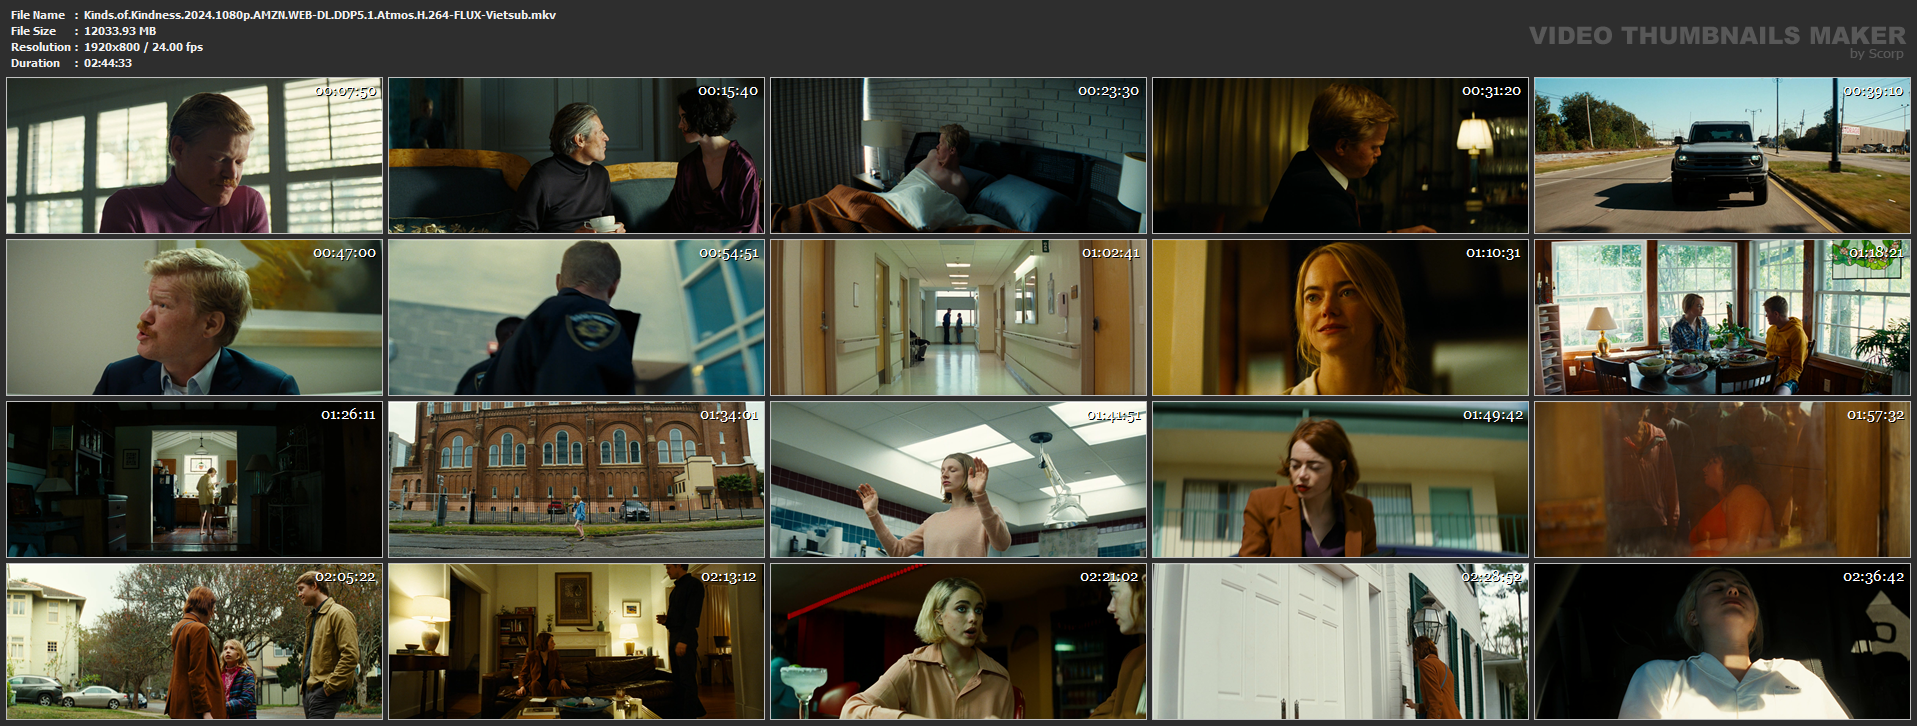Select the thumbnail timestamped 01:49:42
Viewport: 1917px width, 726px height.
1340,479
